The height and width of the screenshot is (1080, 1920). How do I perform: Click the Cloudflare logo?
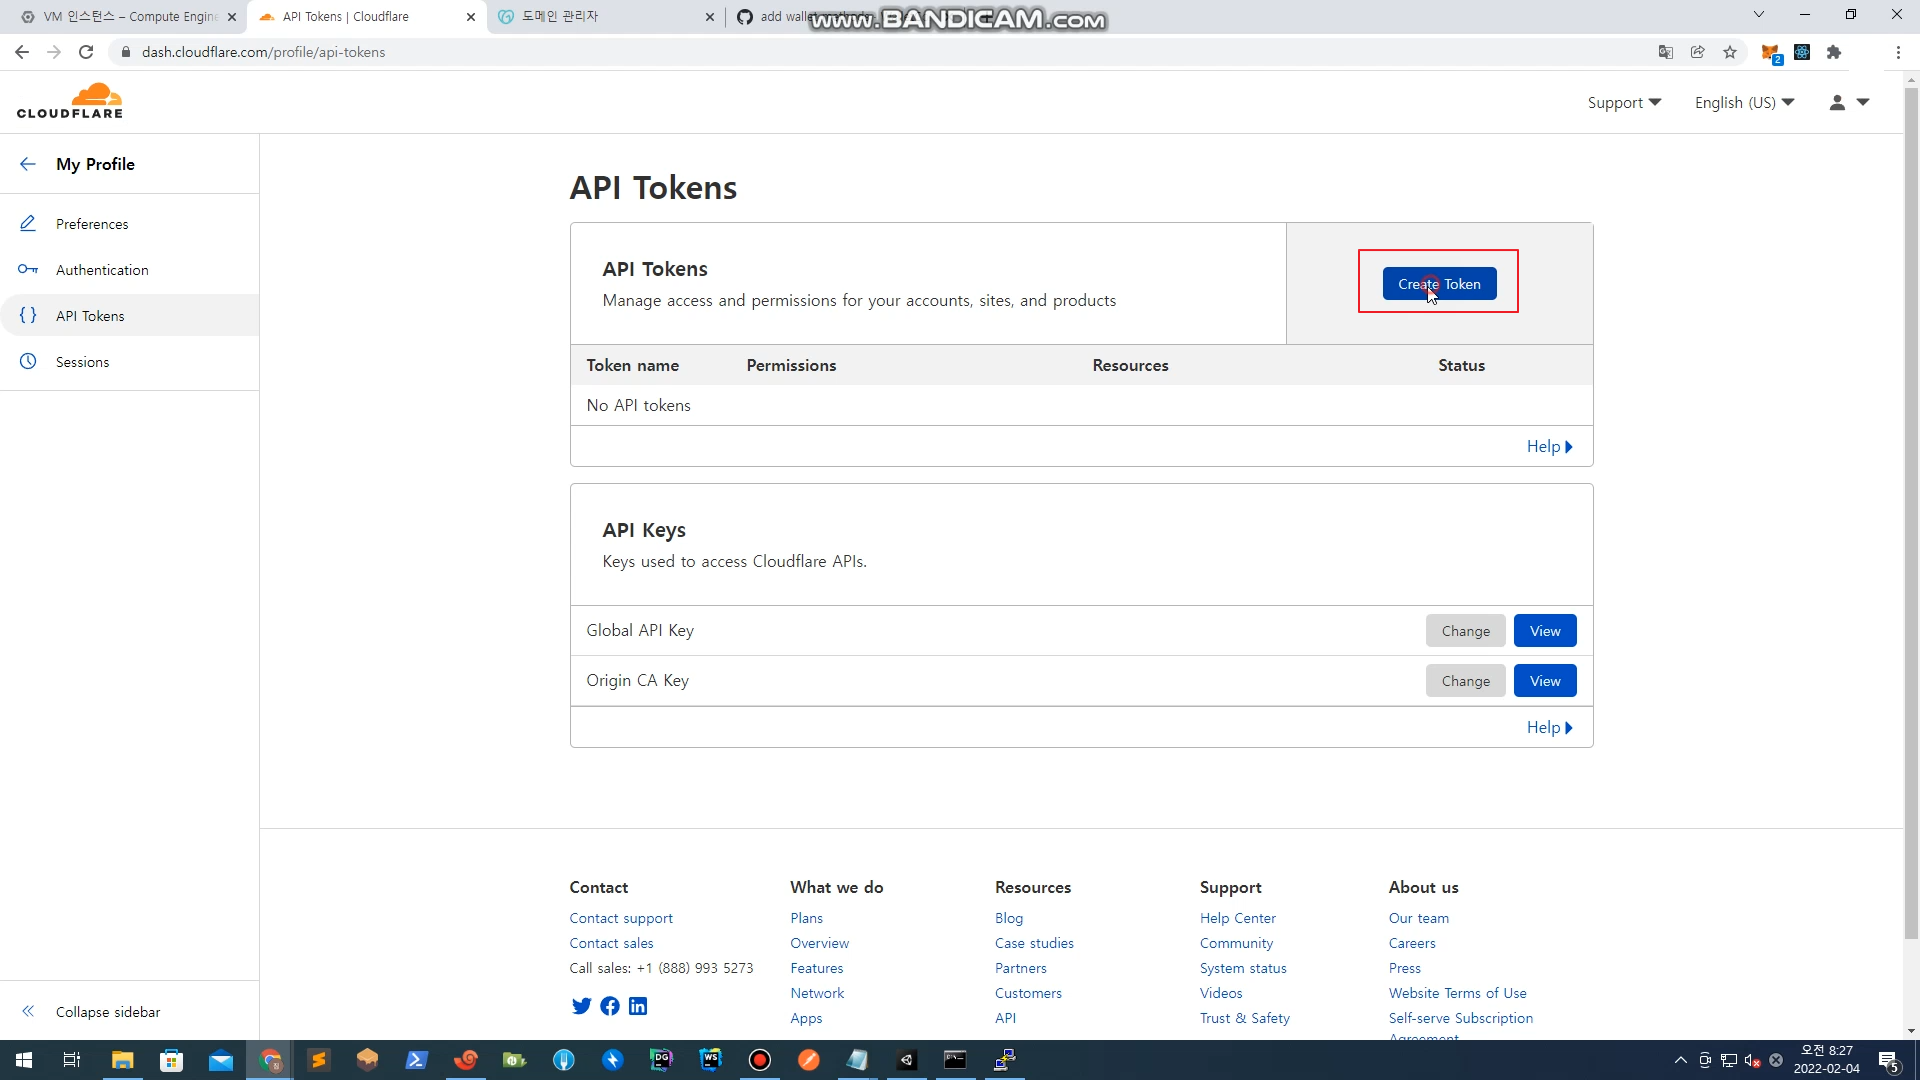tap(70, 101)
